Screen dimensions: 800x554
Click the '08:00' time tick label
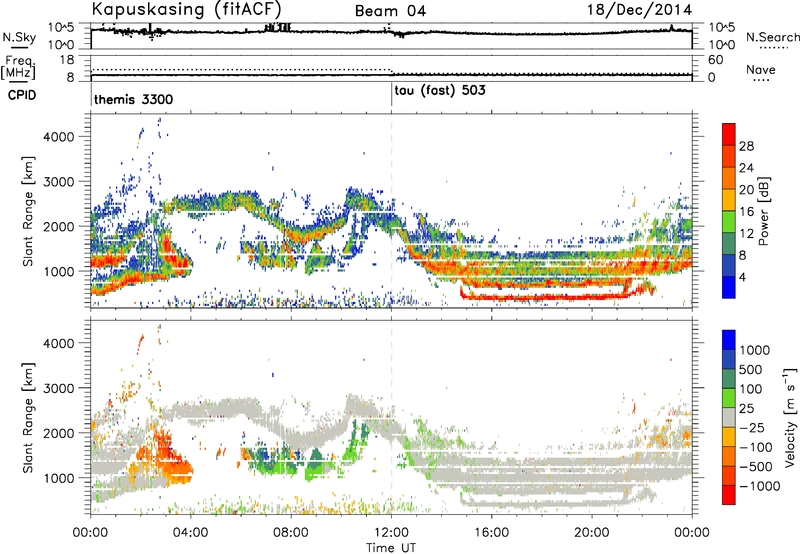click(291, 533)
